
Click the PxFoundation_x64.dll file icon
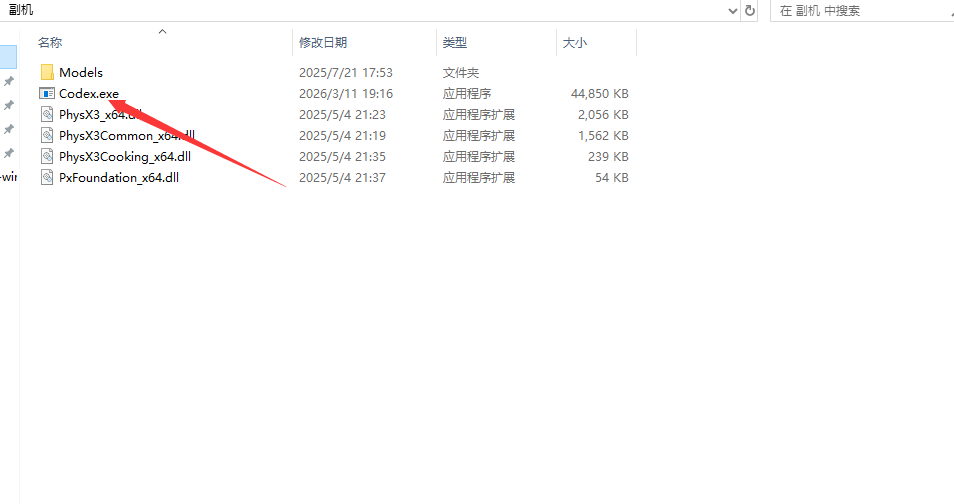point(47,177)
